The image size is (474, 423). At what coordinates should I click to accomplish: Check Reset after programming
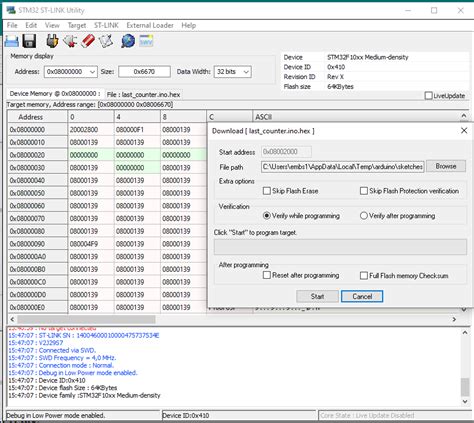(267, 275)
